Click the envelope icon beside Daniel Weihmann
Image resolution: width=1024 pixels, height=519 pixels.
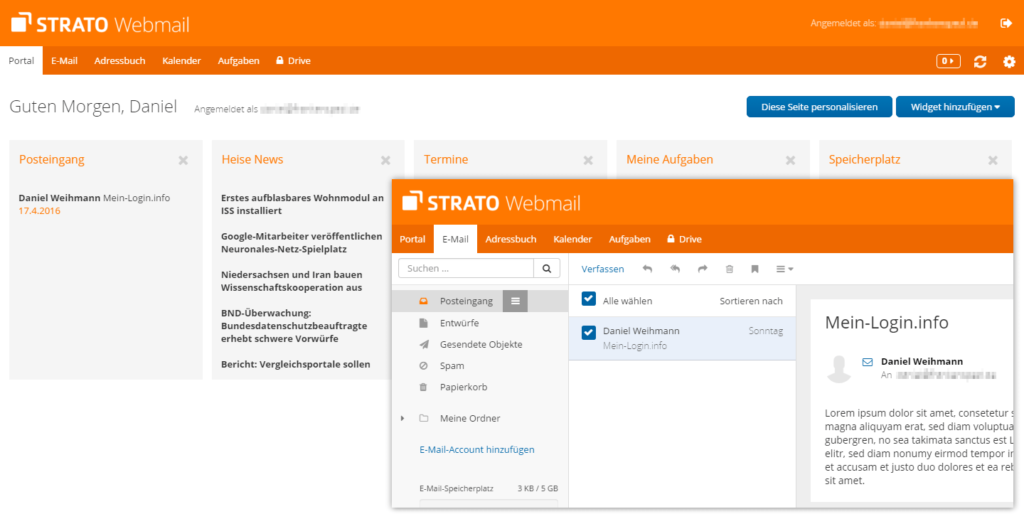(867, 361)
